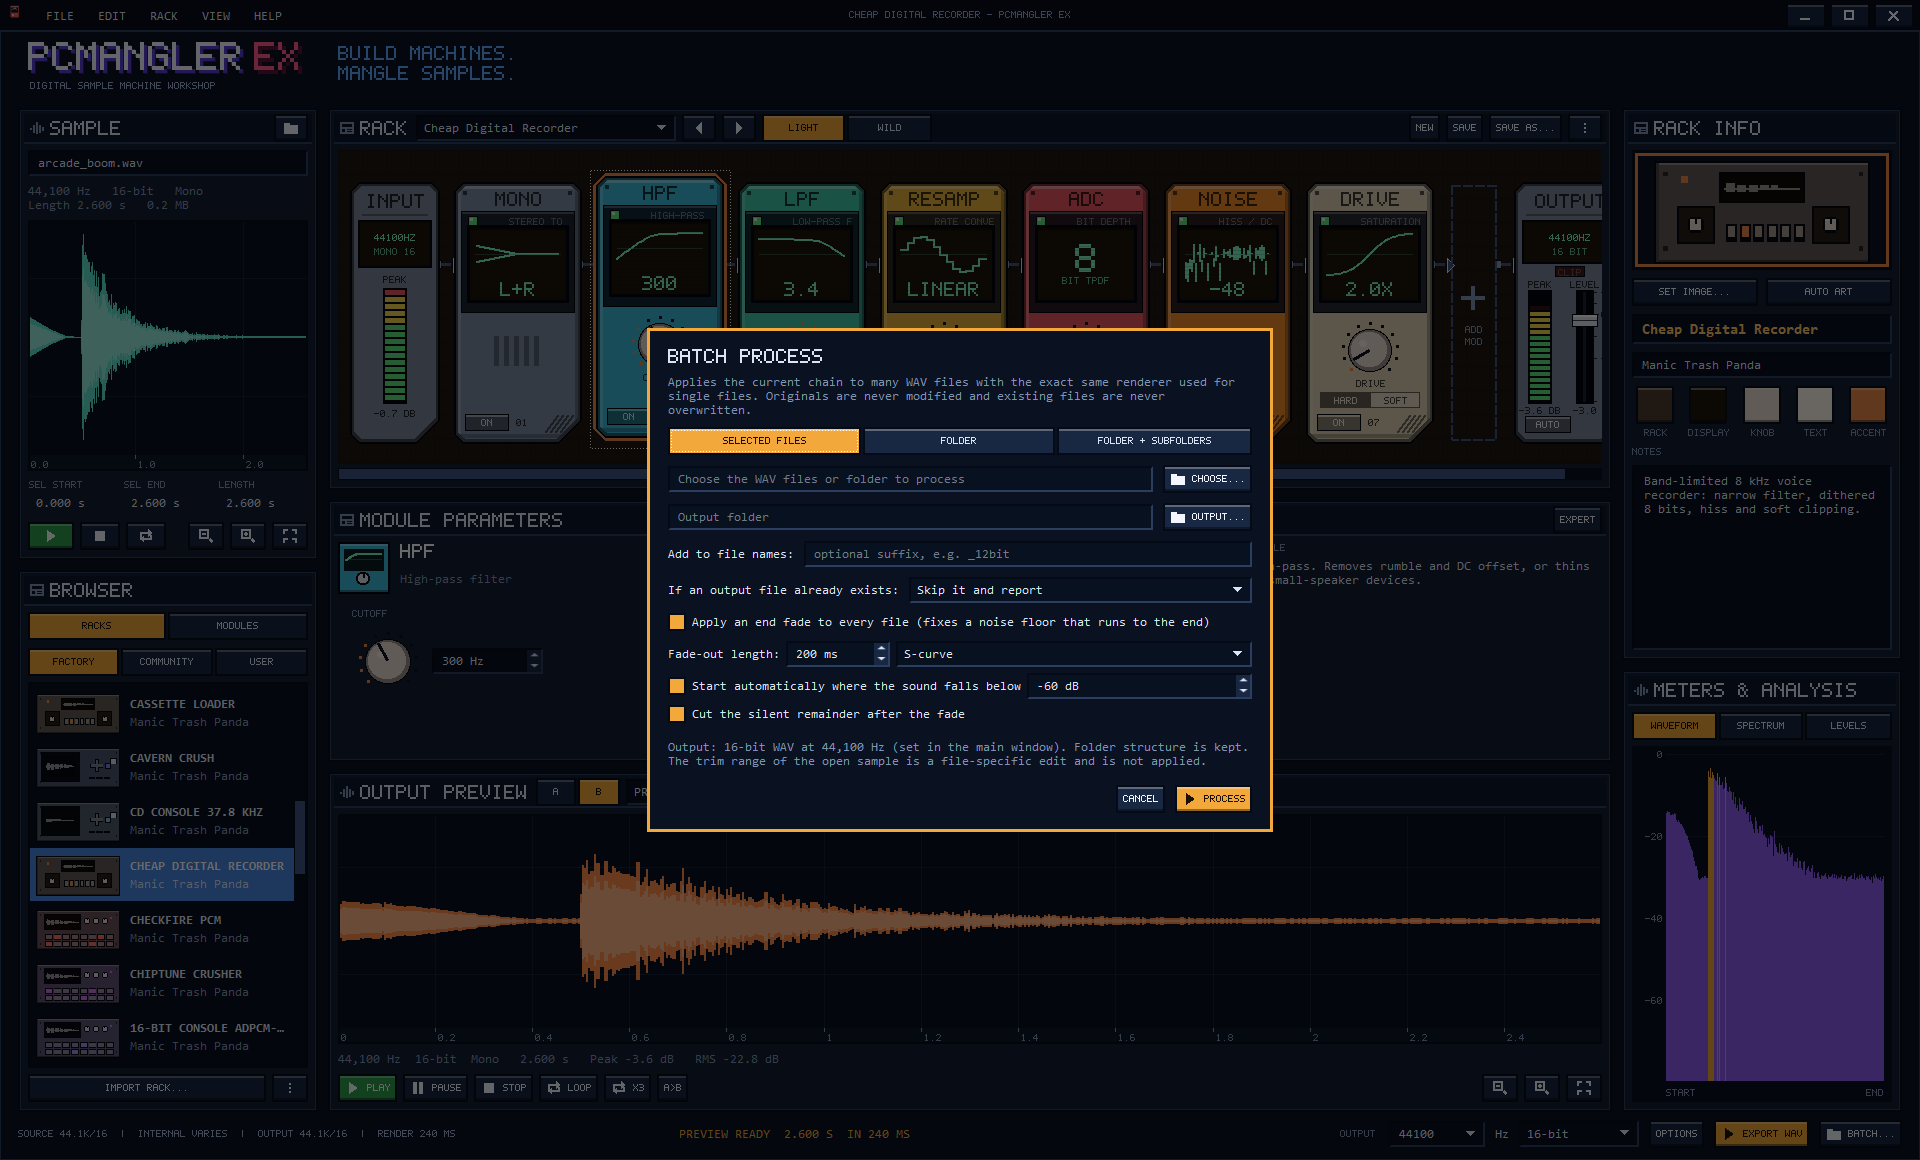Viewport: 1920px width, 1160px height.
Task: Zoom out the sample waveform
Action: click(206, 536)
